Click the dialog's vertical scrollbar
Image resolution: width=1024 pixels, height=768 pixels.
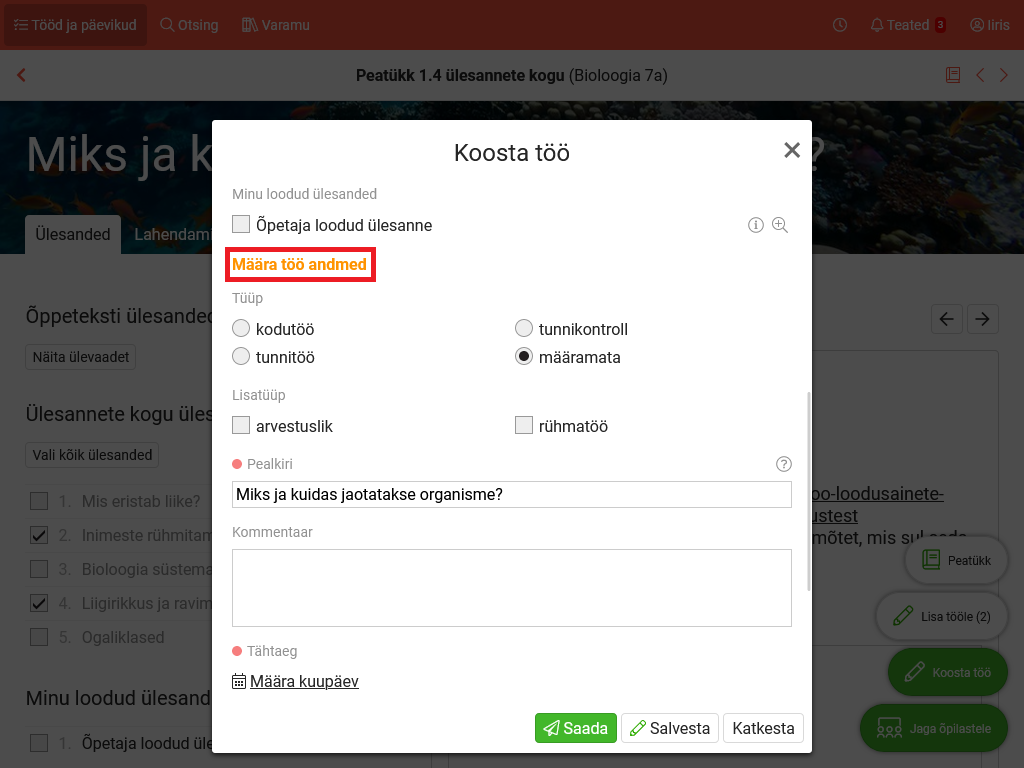click(808, 490)
